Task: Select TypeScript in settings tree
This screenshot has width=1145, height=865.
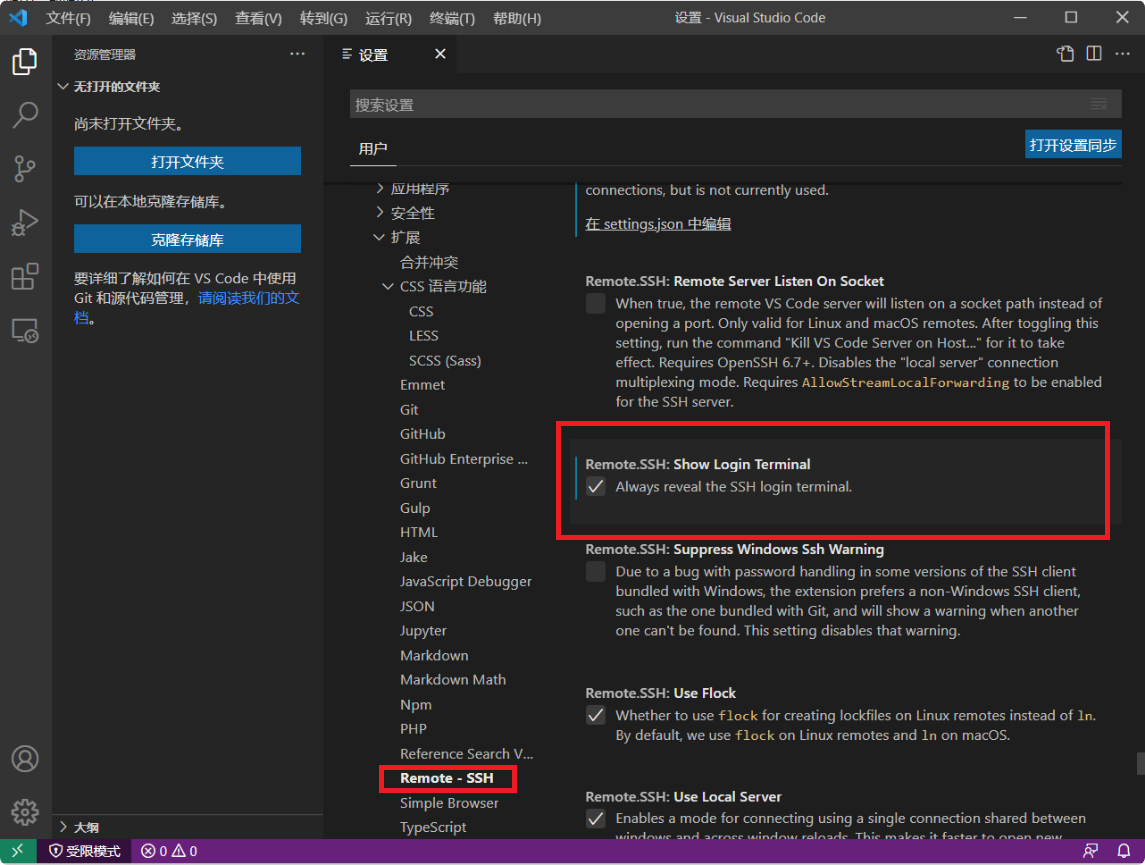Action: (x=433, y=827)
